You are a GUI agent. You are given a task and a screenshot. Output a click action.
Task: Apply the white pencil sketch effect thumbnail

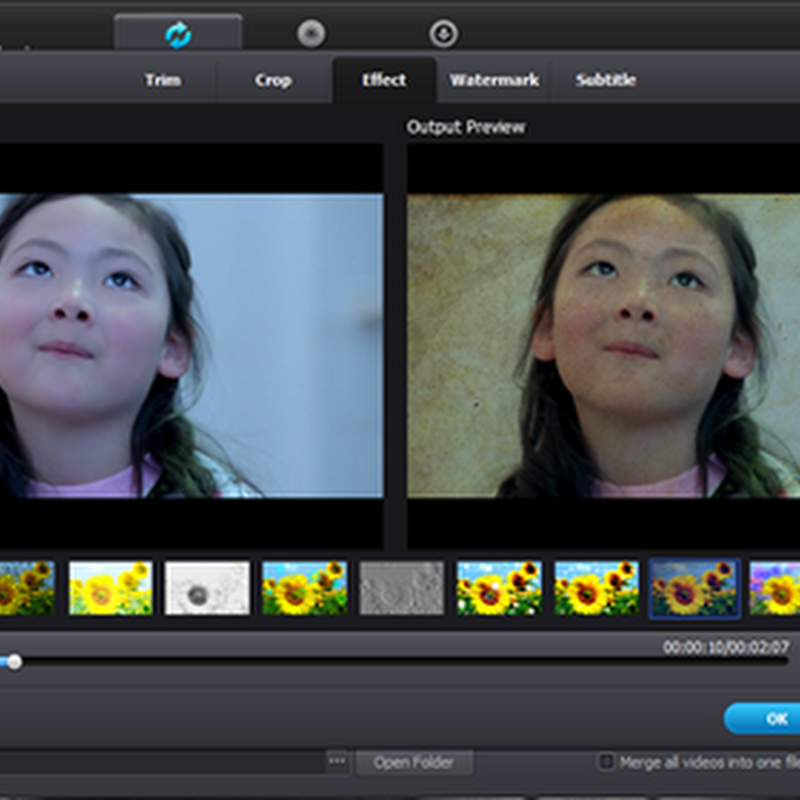pos(207,588)
